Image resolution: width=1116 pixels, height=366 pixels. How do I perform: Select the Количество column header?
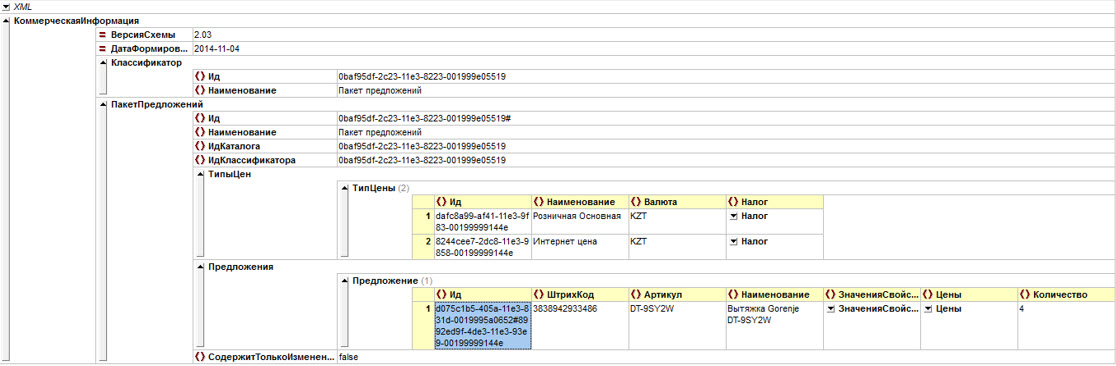tap(1065, 295)
